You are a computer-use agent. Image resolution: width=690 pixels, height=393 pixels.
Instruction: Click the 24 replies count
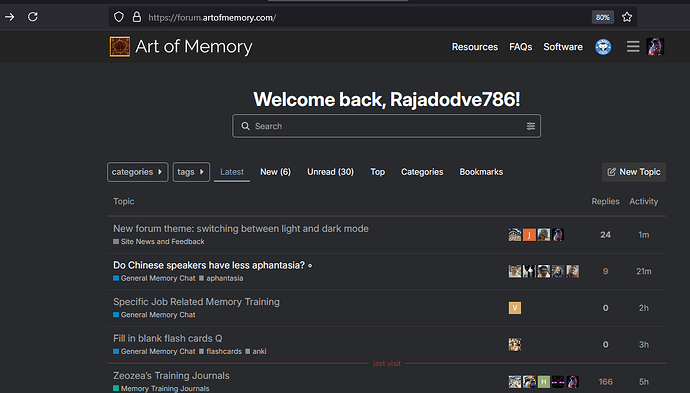(606, 235)
